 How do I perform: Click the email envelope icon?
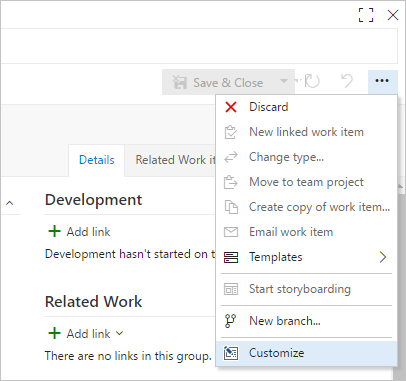pyautogui.click(x=231, y=232)
